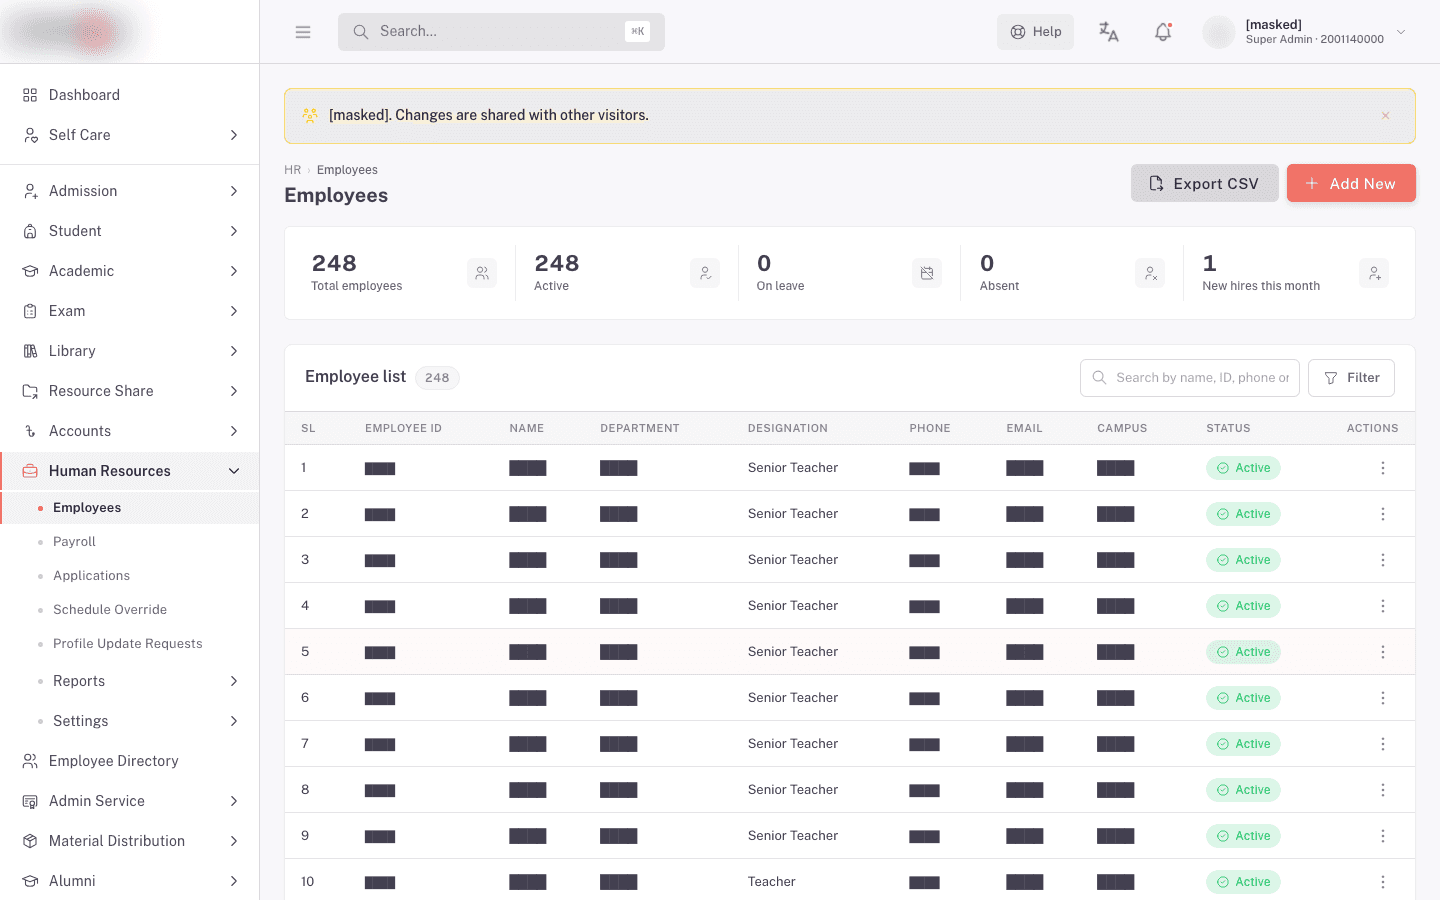Image resolution: width=1440 pixels, height=900 pixels.
Task: Open the language translation icon
Action: (1109, 32)
